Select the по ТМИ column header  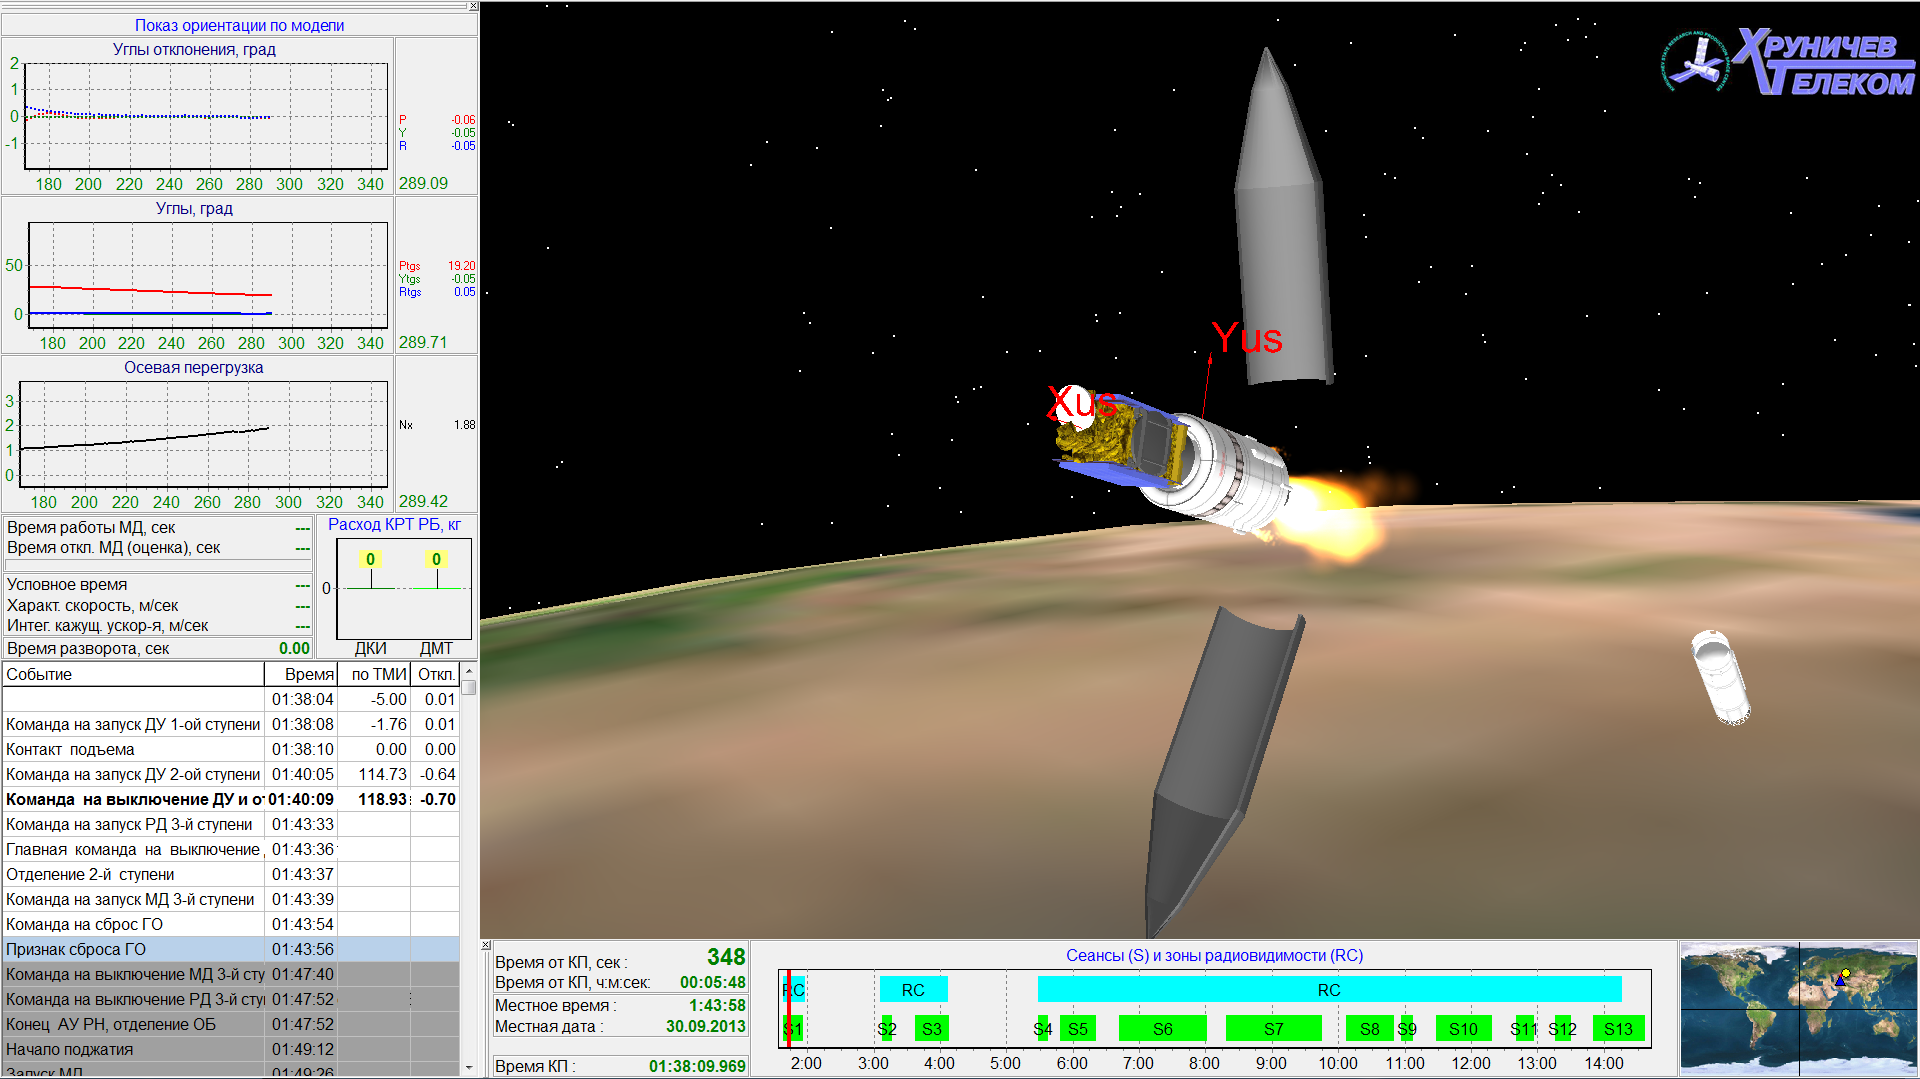[x=375, y=674]
